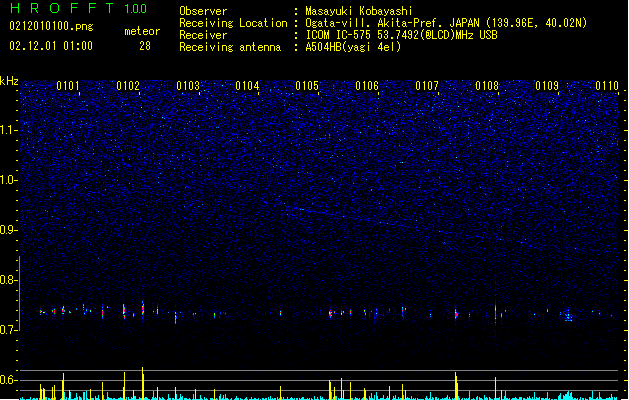Image resolution: width=629 pixels, height=400 pixels.
Task: Click the 'meteor' label
Action: coord(142,31)
